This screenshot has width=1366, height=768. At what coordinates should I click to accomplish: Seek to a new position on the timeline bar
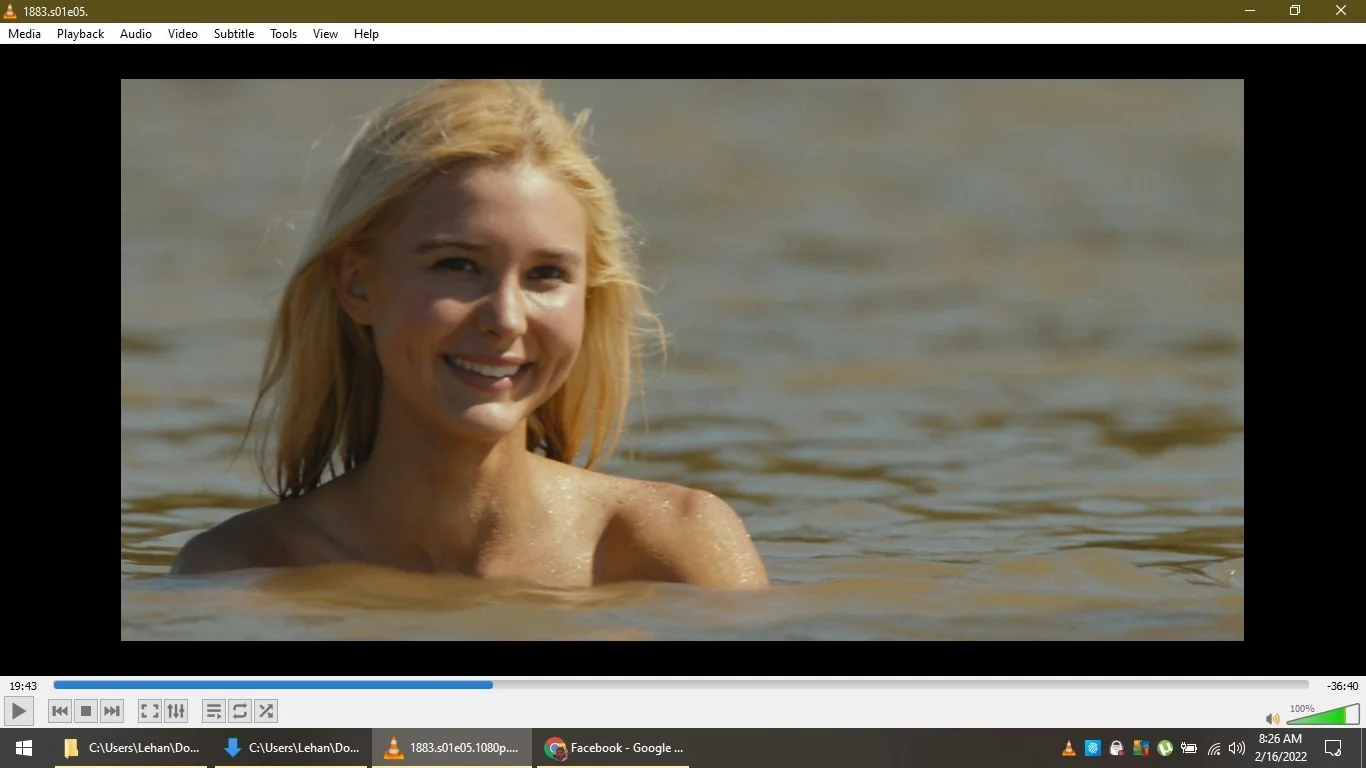click(x=681, y=685)
